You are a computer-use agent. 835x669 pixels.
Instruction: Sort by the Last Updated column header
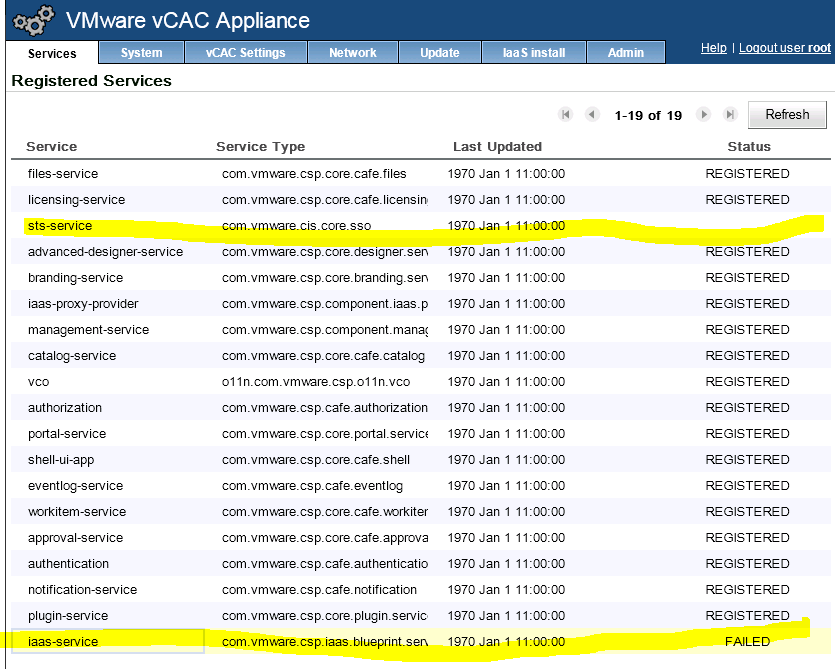tap(497, 146)
